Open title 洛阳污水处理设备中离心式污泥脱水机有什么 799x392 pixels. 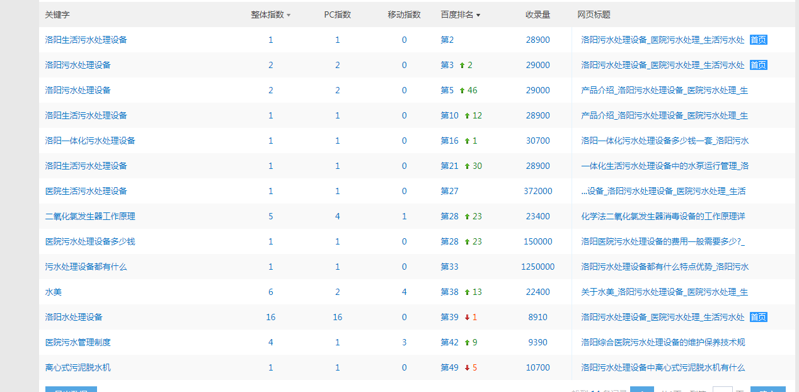tap(663, 368)
